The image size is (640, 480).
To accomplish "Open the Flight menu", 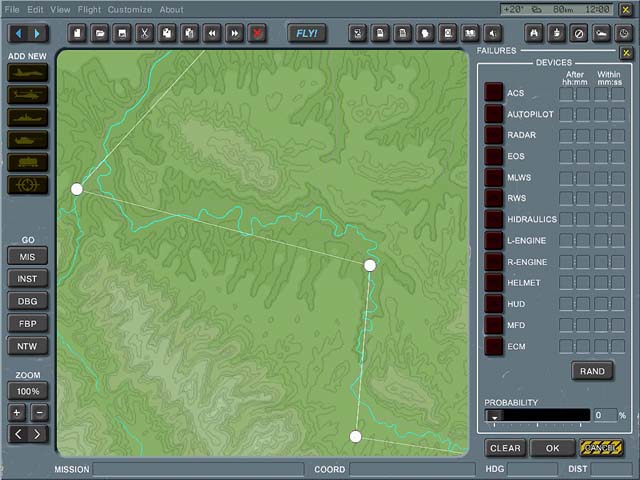I will click(x=89, y=9).
